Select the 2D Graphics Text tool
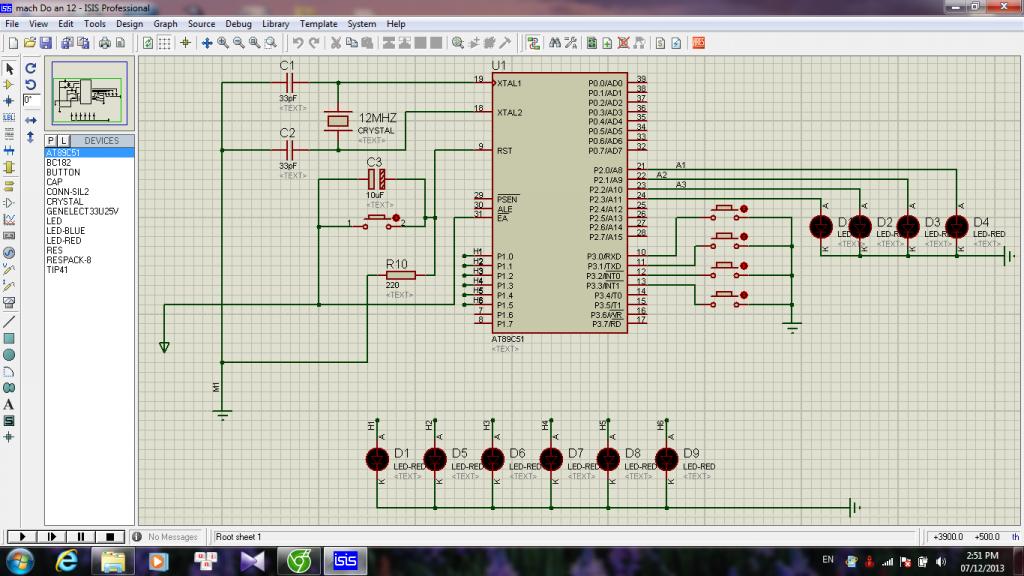1024x576 pixels. click(x=9, y=404)
